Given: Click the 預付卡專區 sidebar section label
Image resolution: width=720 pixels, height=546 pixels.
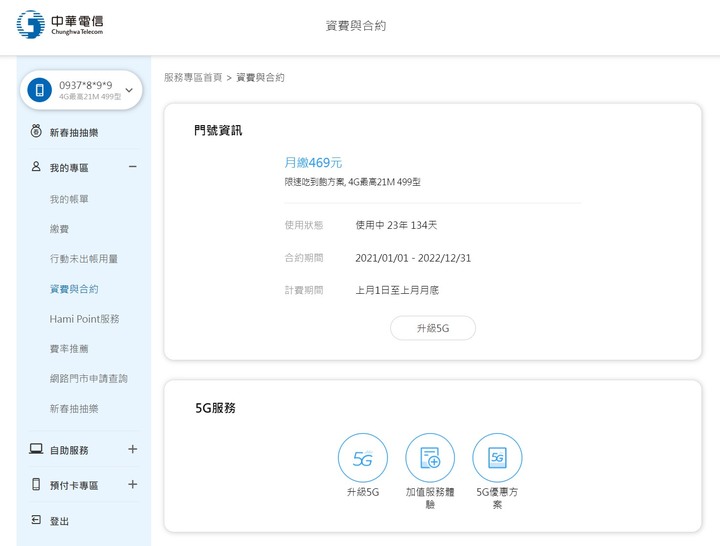Looking at the screenshot, I should (x=74, y=485).
